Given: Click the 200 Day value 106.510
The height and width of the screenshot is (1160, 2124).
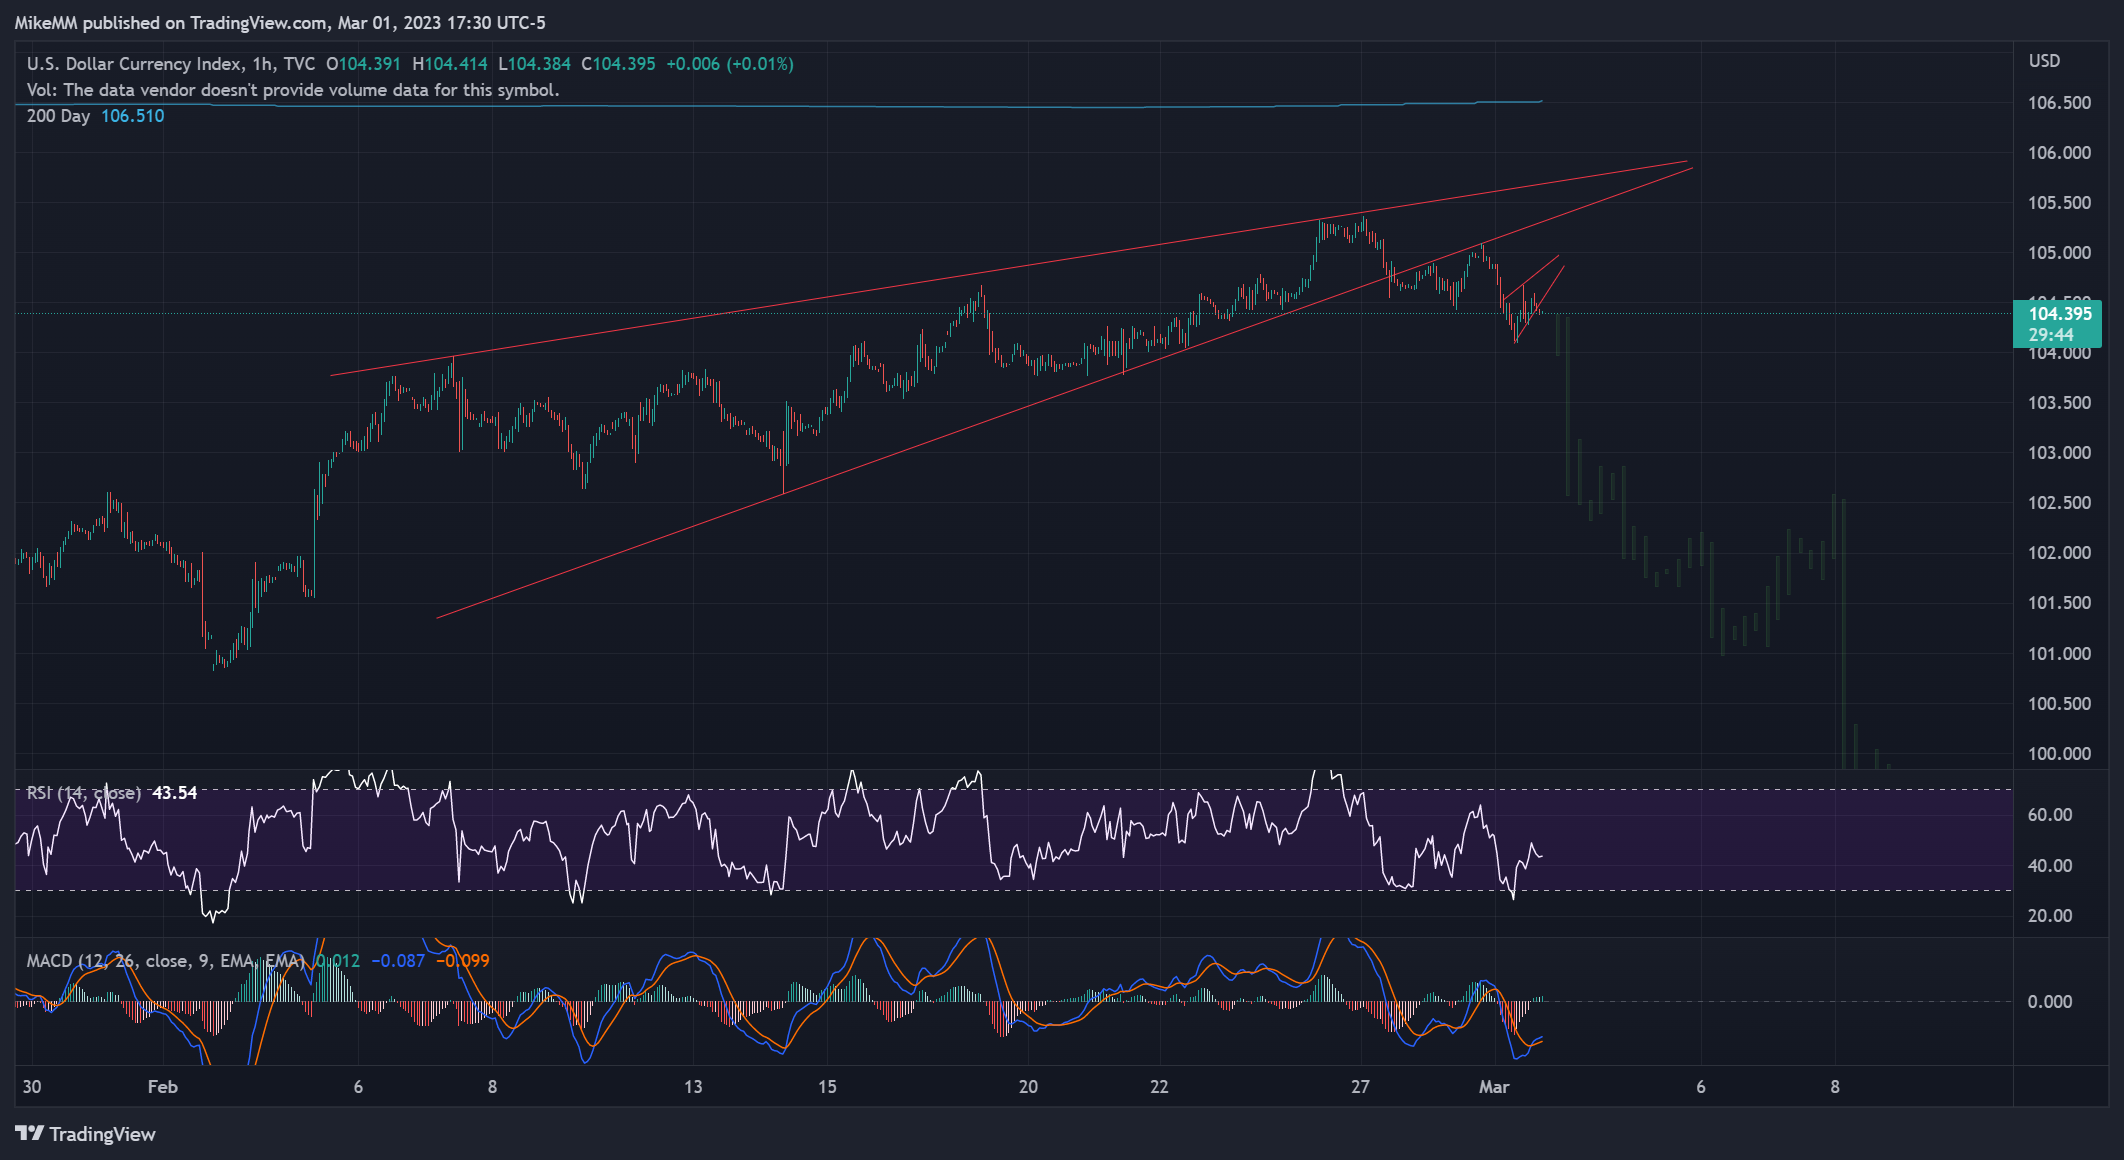Looking at the screenshot, I should click(132, 116).
